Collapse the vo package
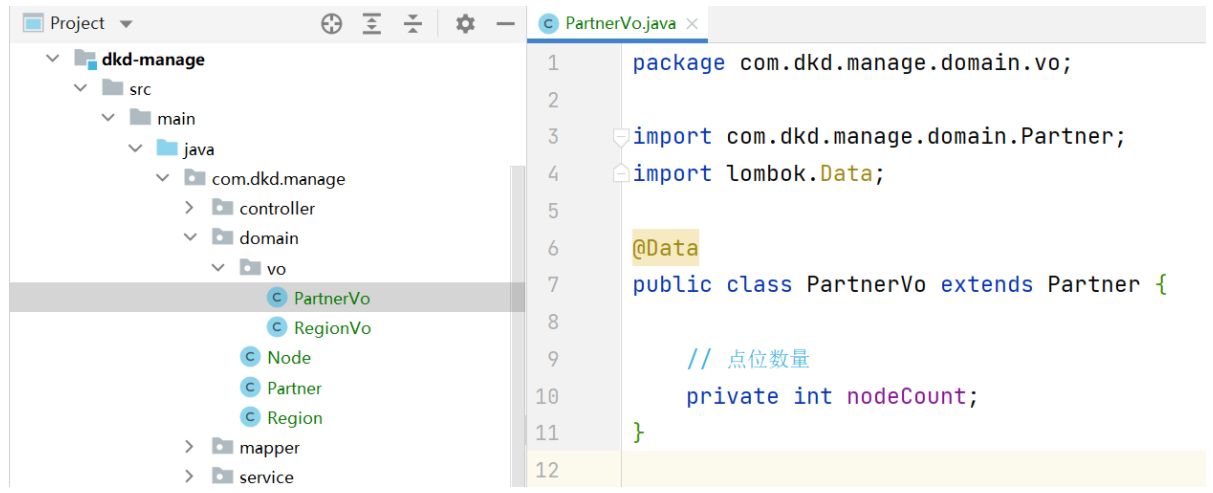 [218, 268]
